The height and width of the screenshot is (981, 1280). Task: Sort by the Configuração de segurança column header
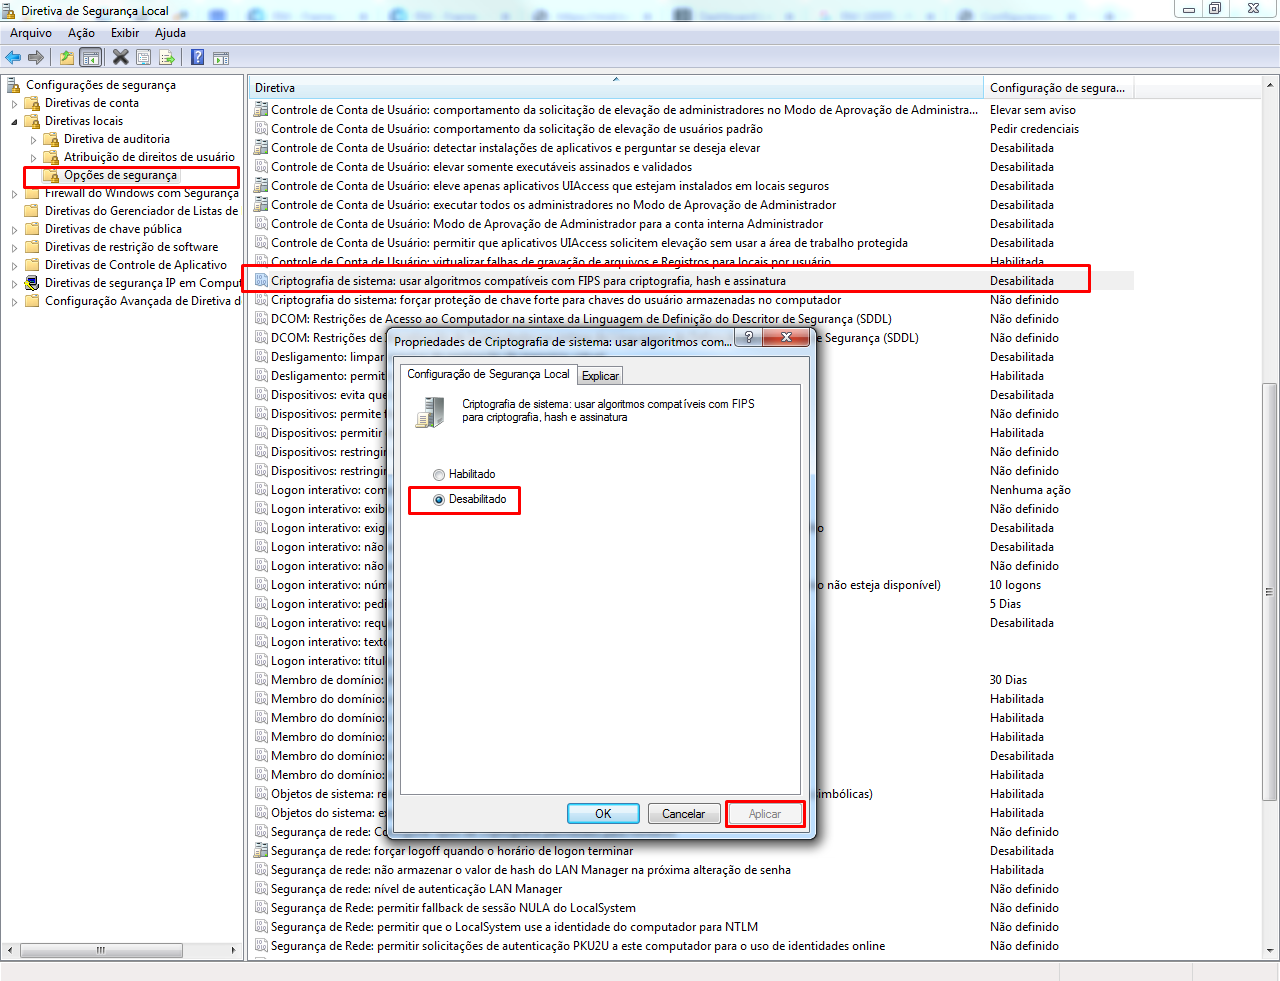[1059, 88]
